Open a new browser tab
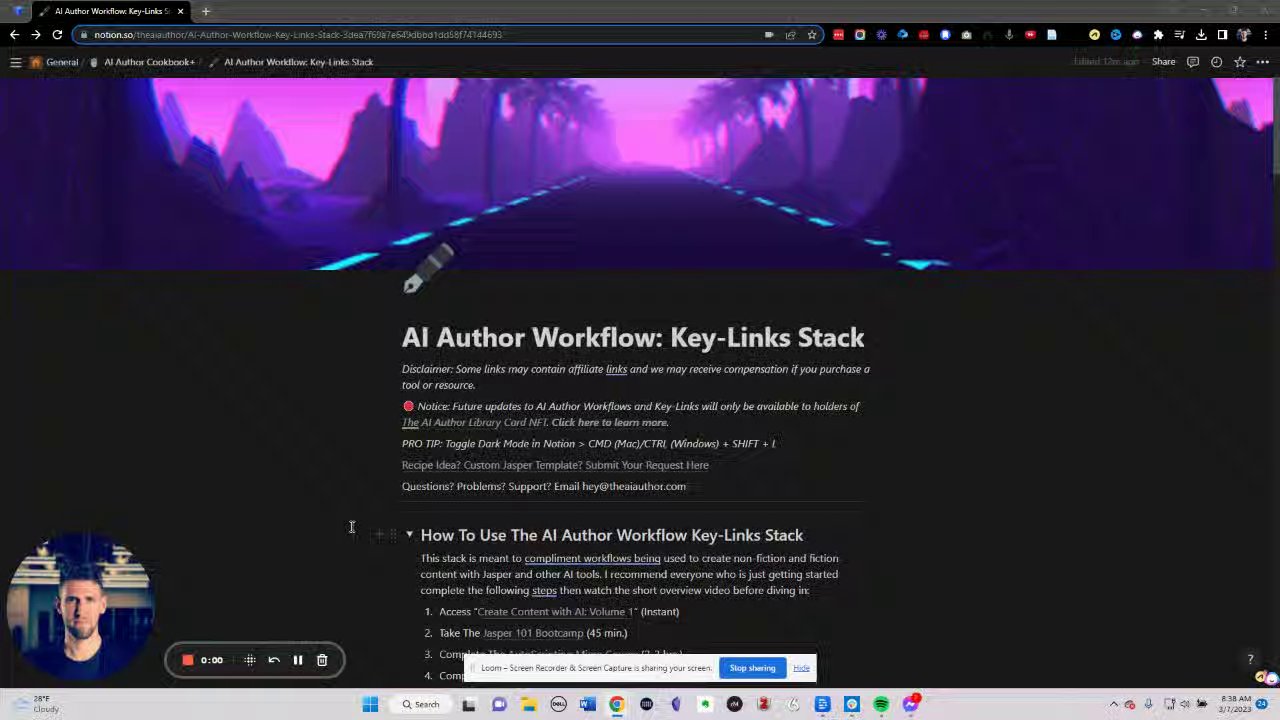This screenshot has height=720, width=1280. [x=205, y=11]
